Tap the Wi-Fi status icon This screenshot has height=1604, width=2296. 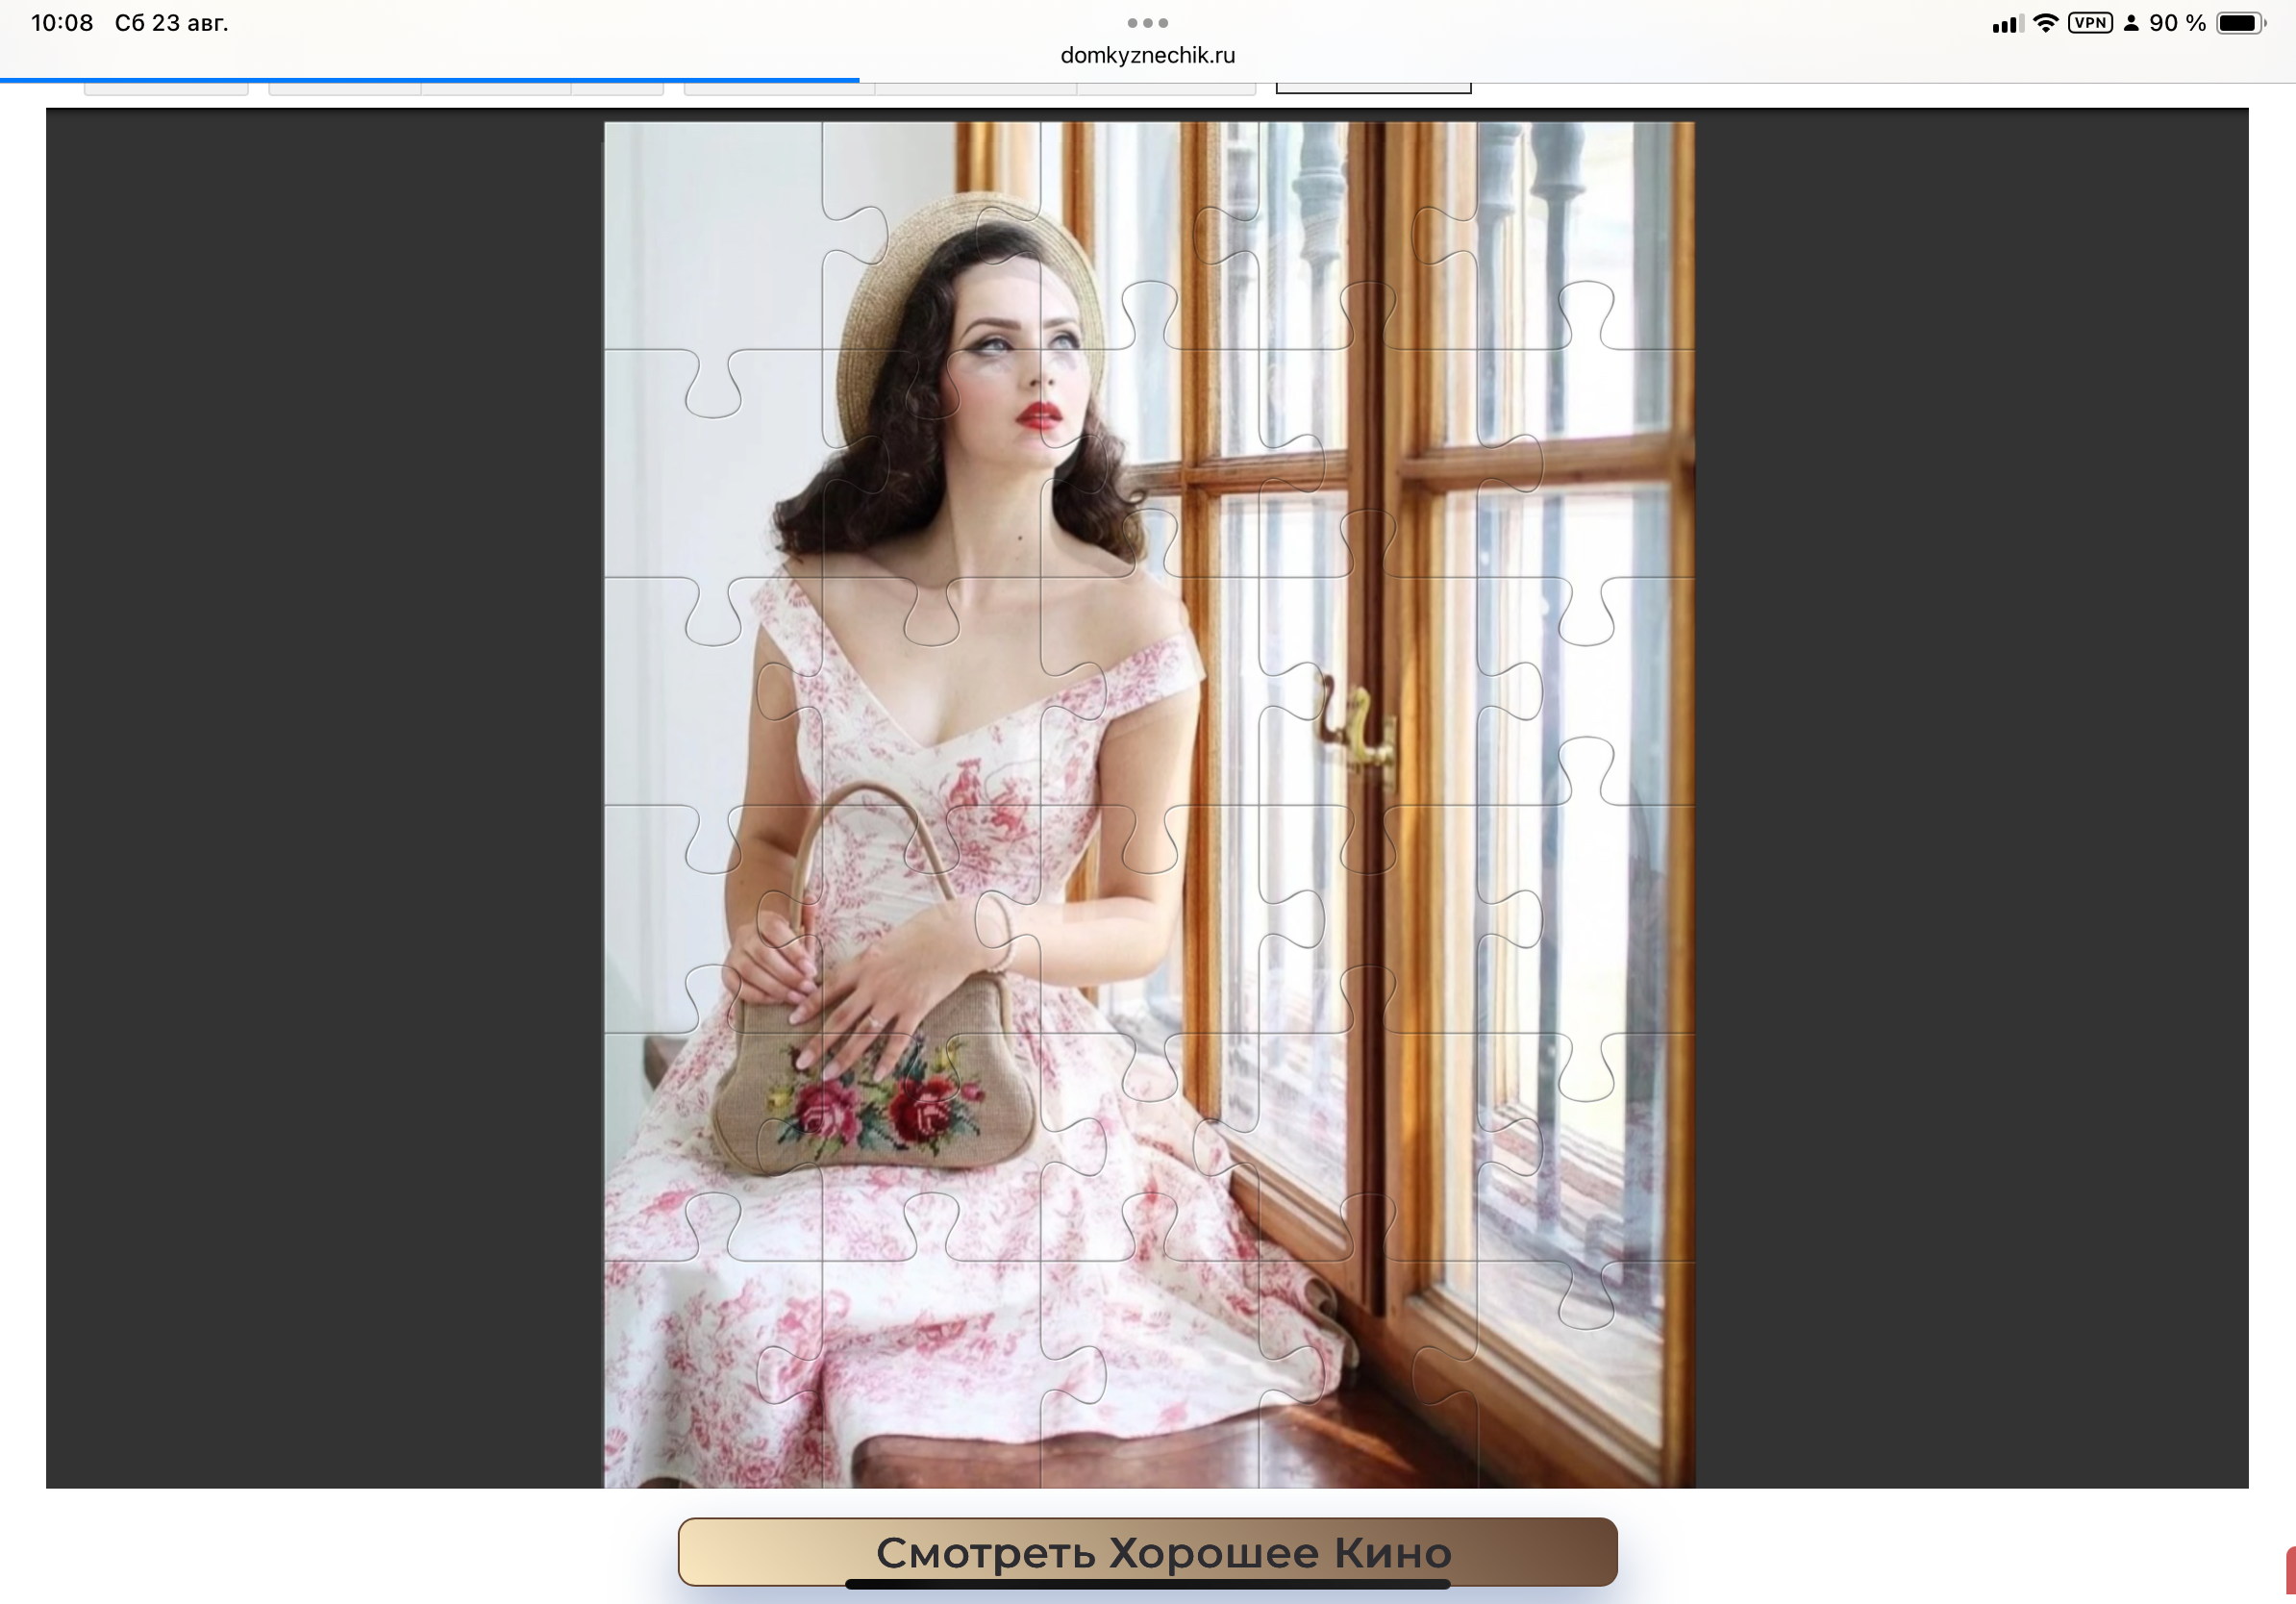pos(2046,23)
